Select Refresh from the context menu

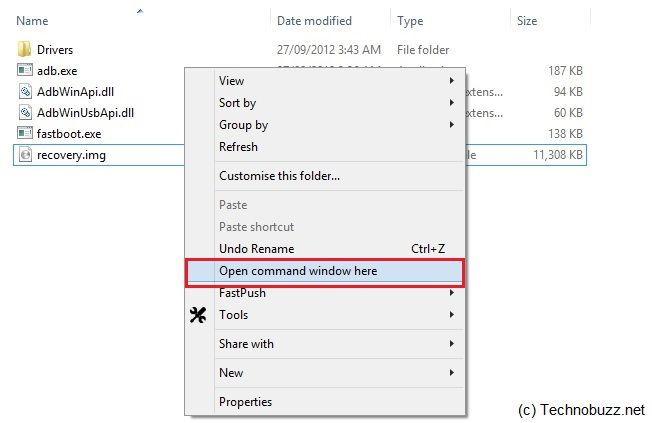[238, 147]
